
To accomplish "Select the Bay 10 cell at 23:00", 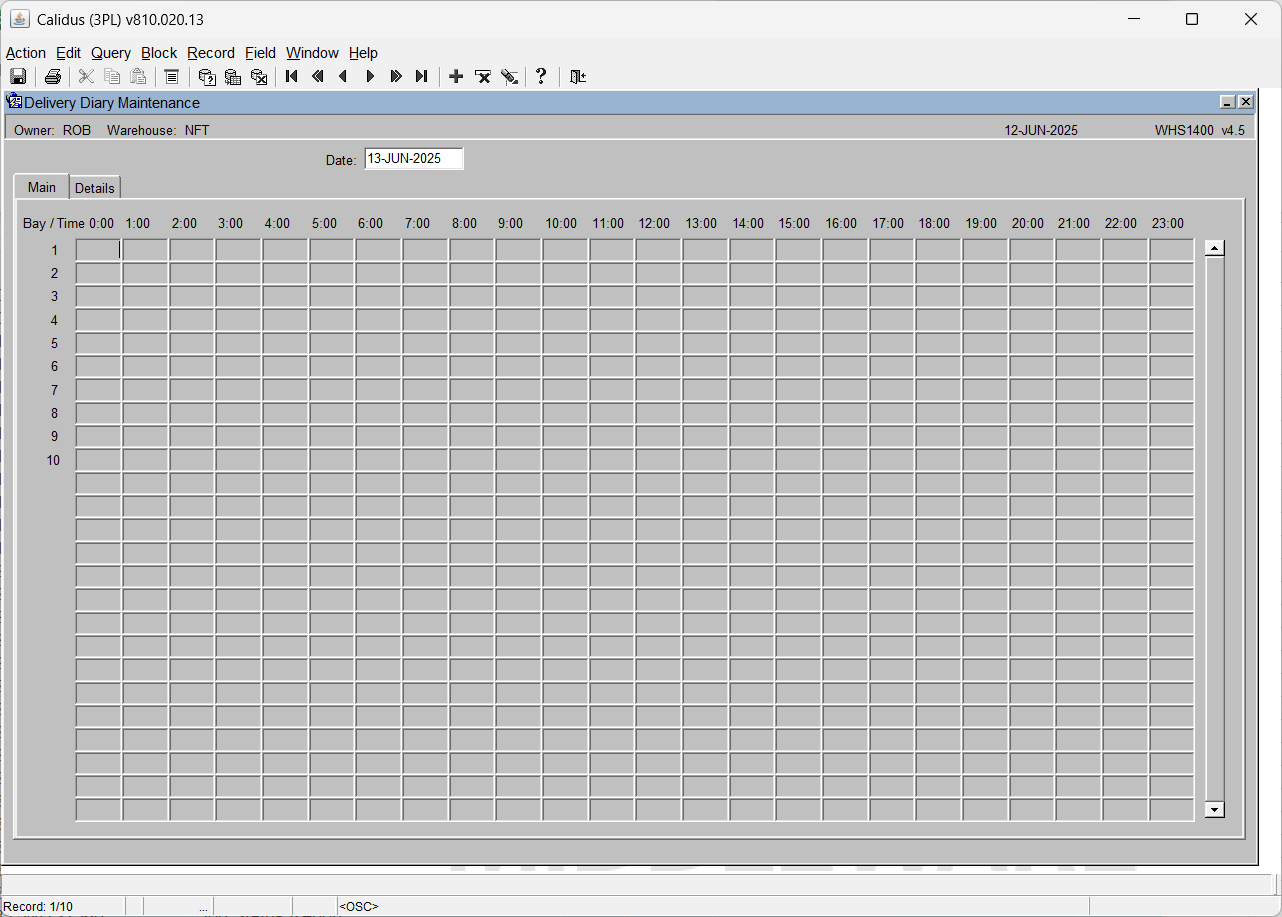I will coord(1171,460).
